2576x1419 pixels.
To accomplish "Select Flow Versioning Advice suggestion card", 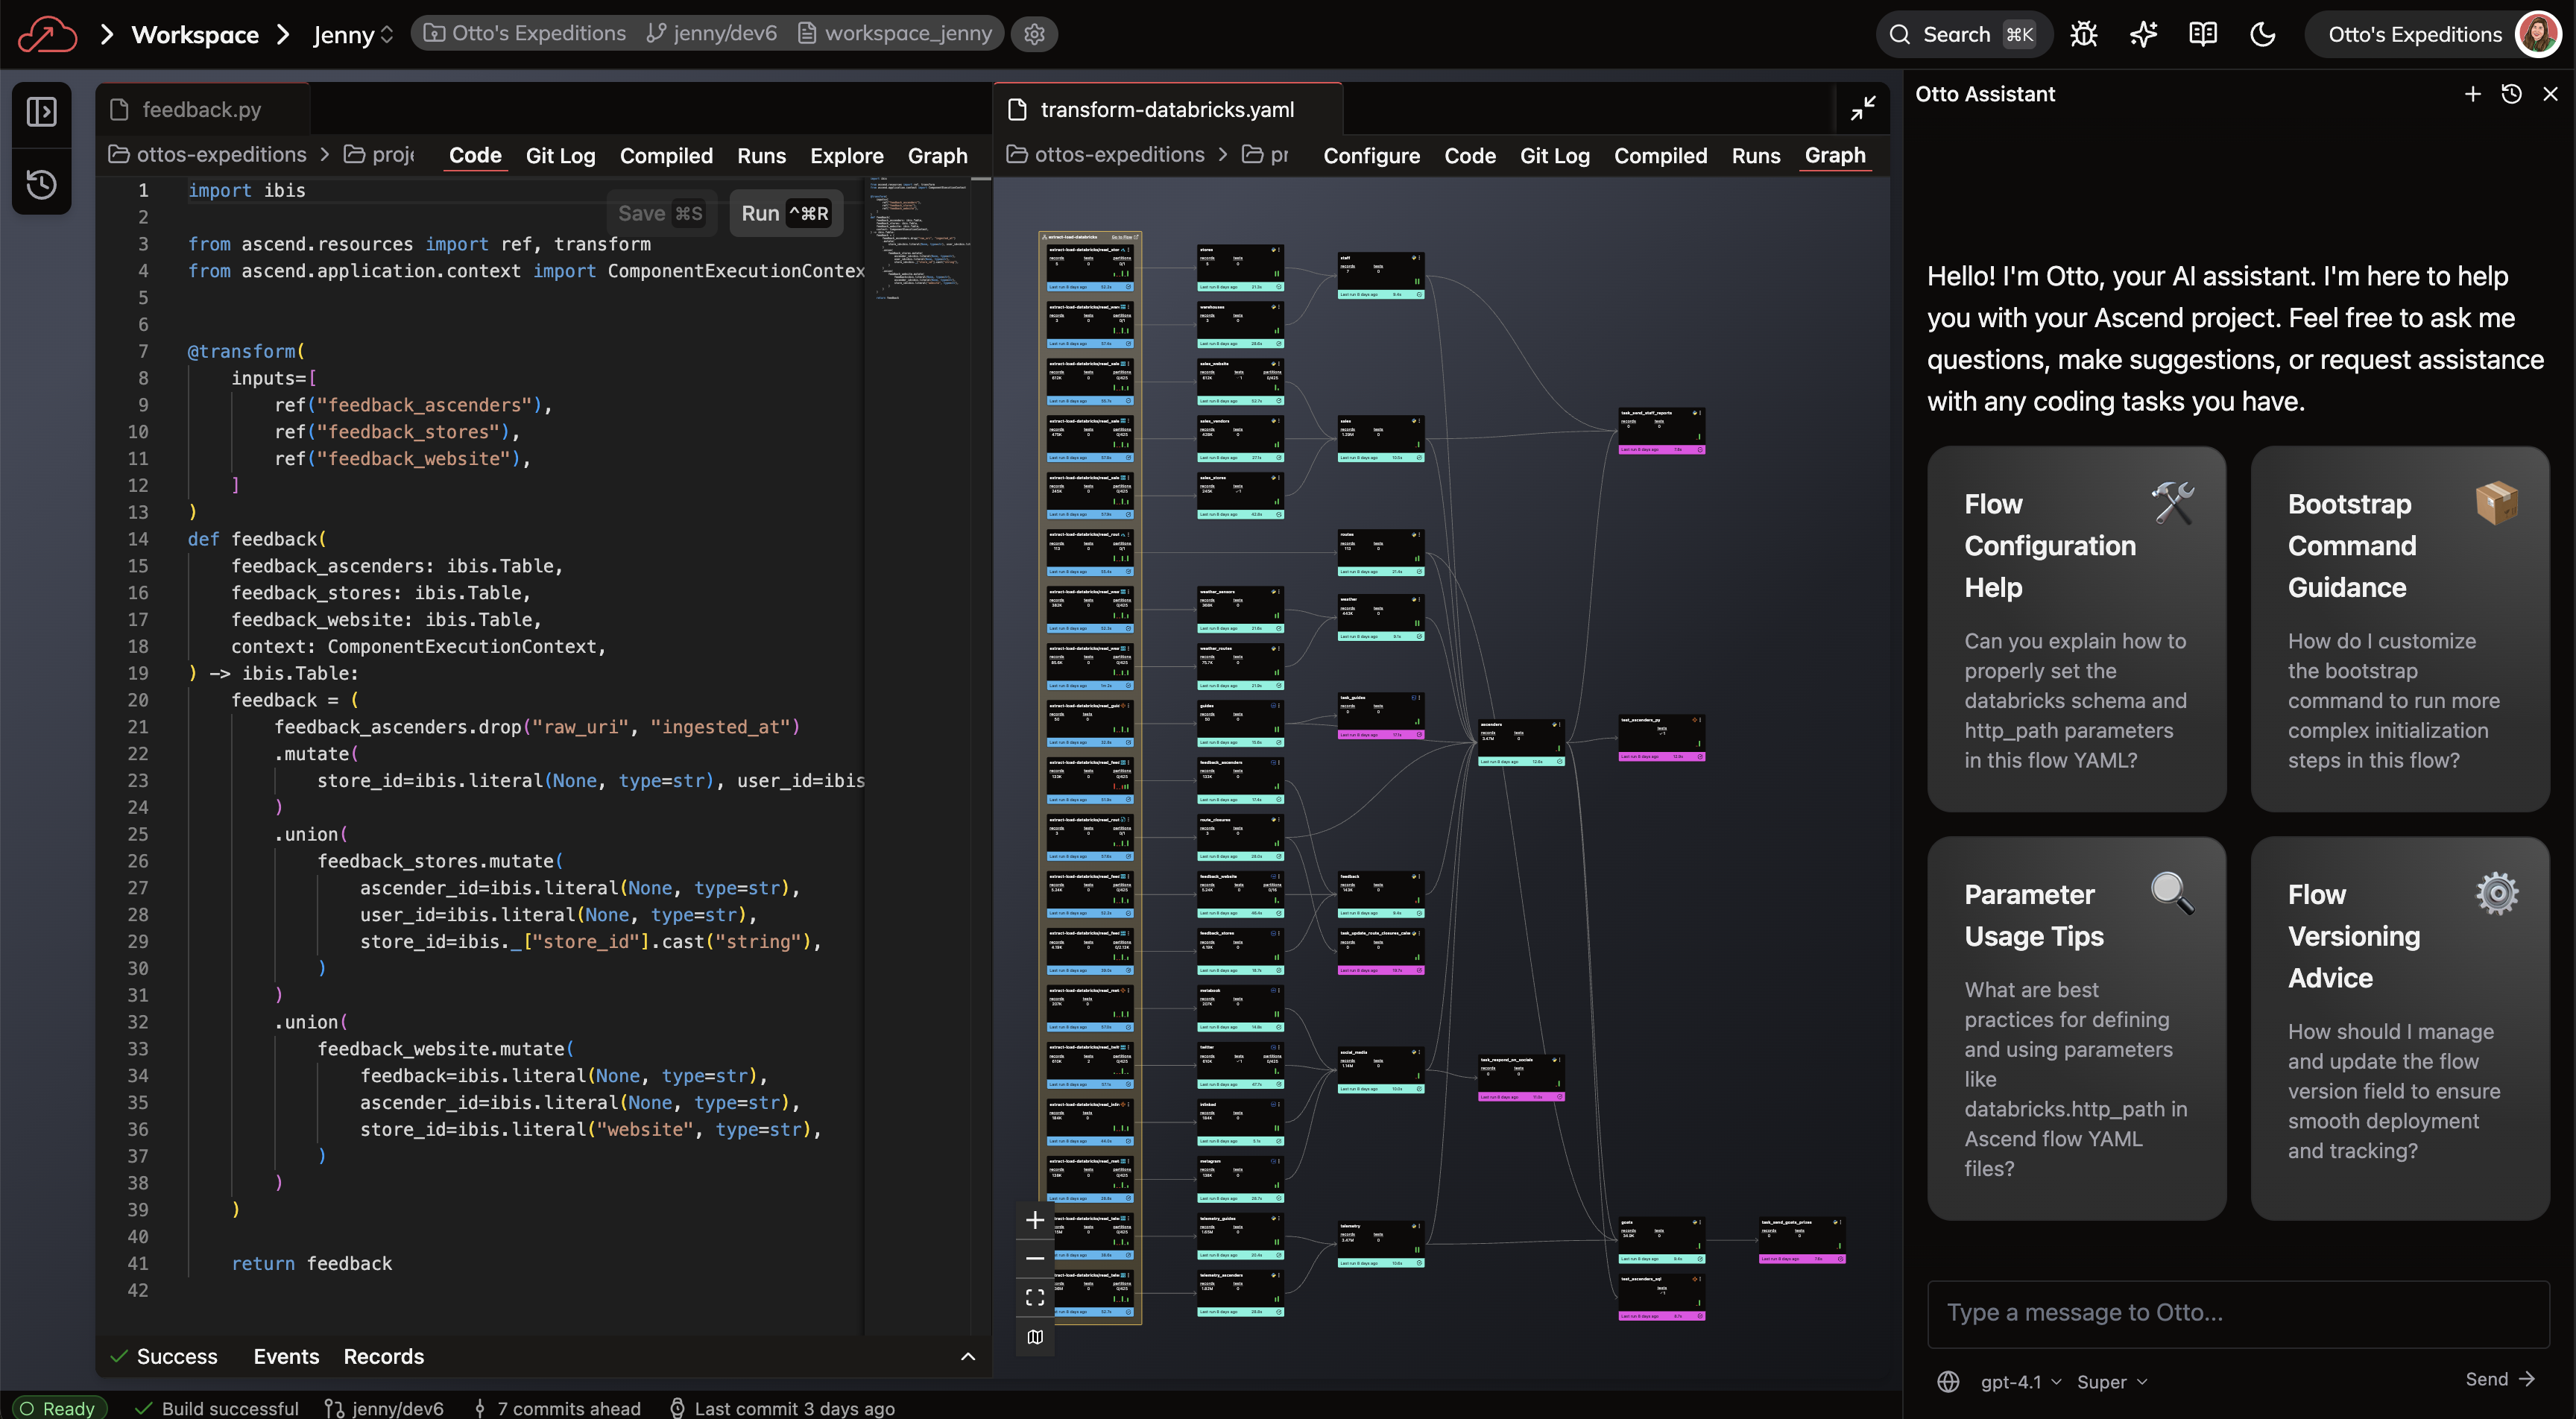I will [2399, 1028].
